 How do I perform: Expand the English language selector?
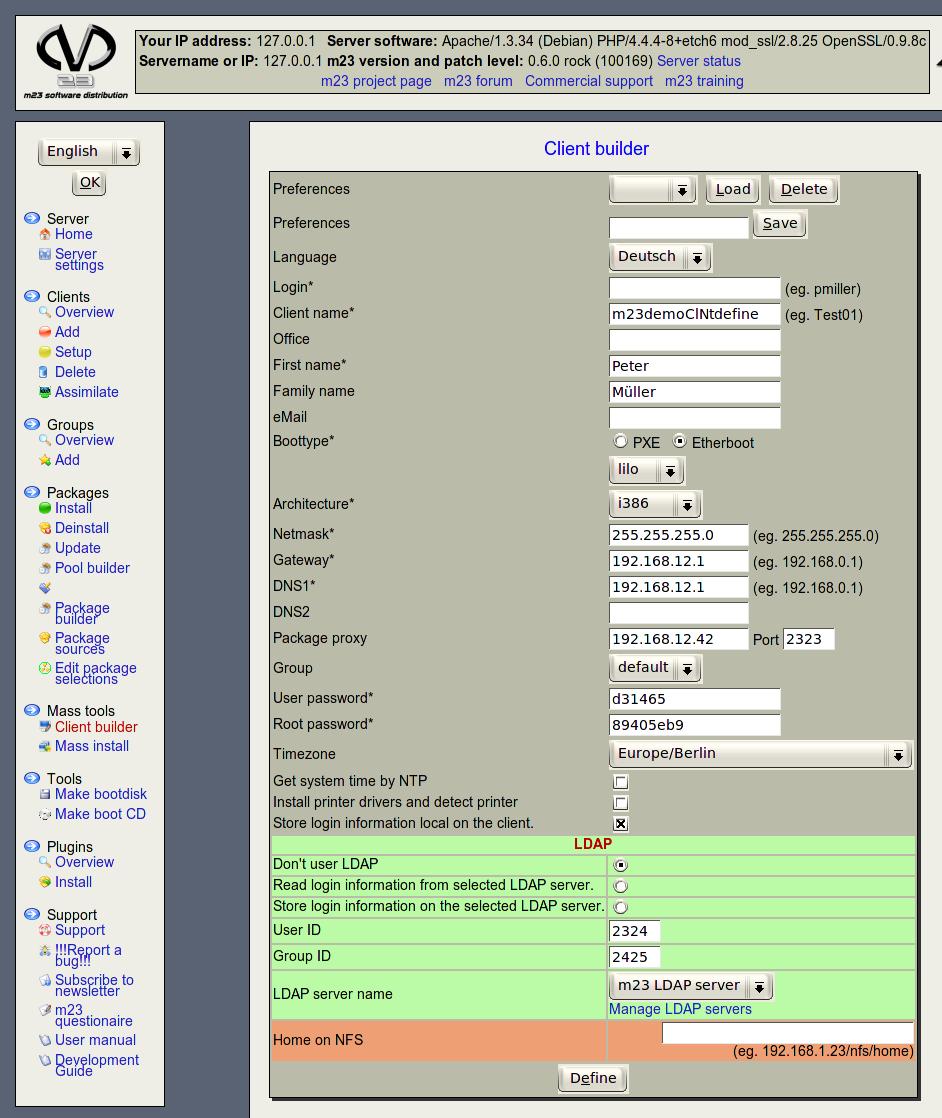click(88, 152)
